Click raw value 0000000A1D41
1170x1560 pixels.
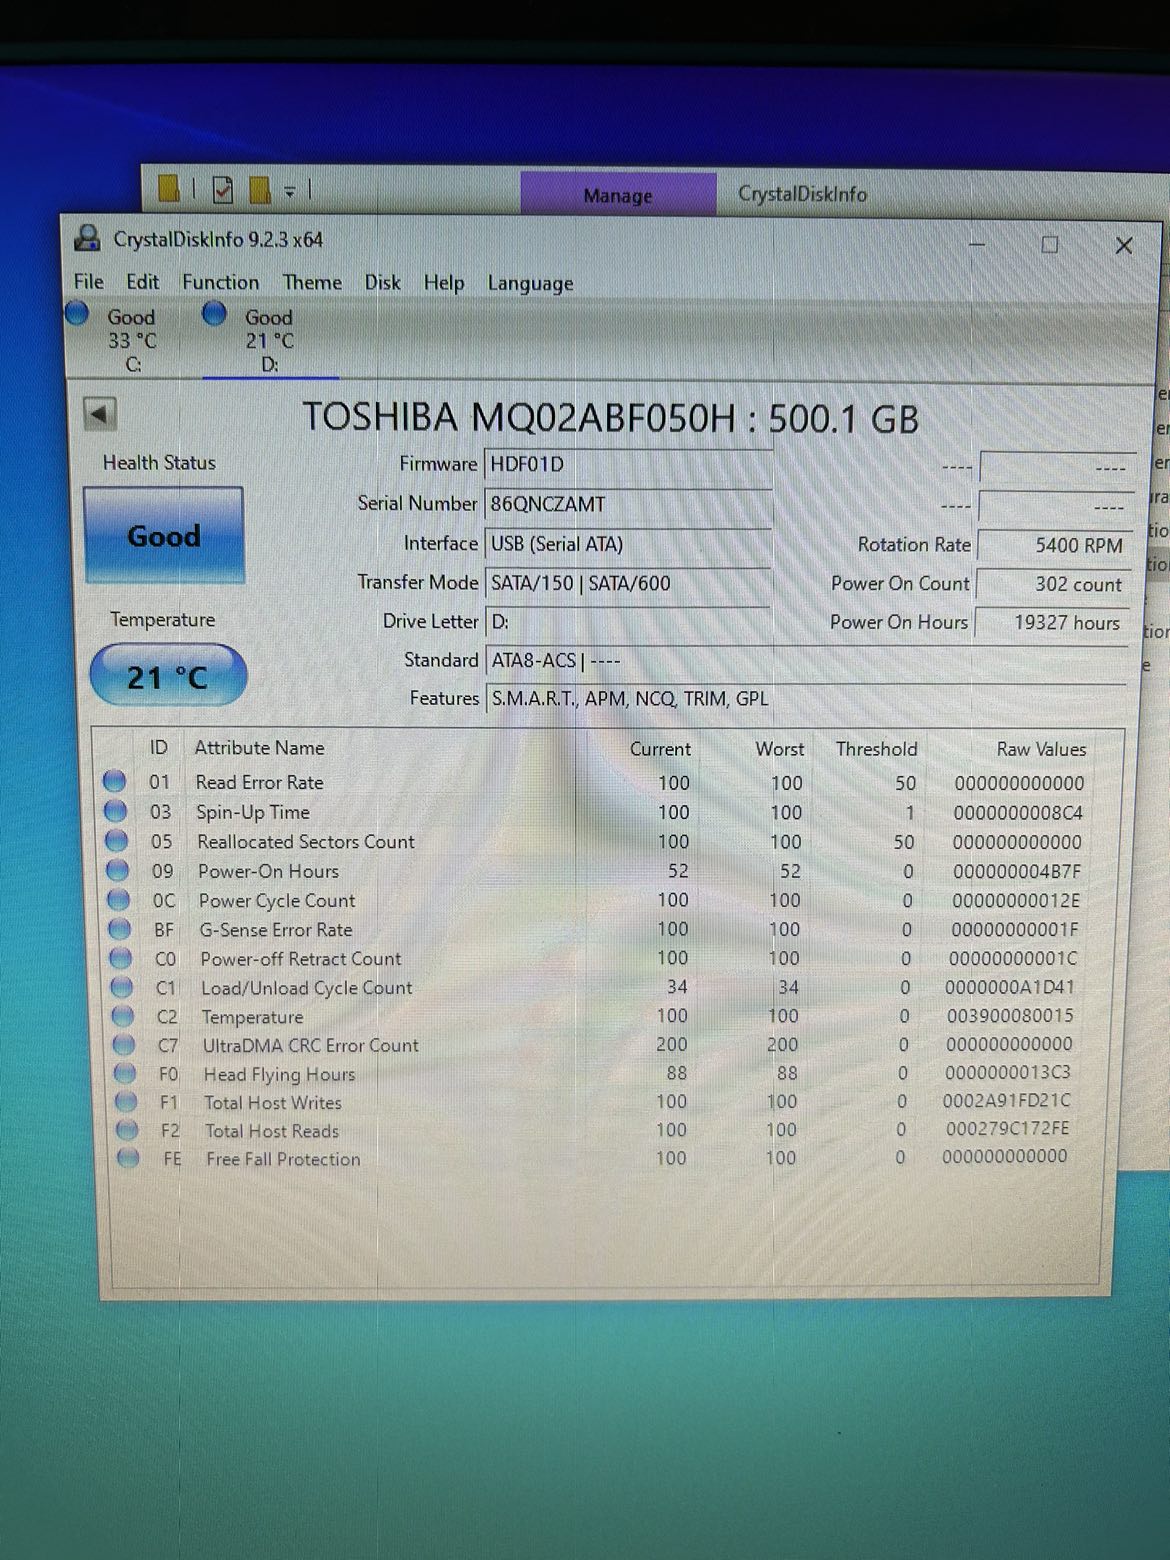tap(1011, 987)
